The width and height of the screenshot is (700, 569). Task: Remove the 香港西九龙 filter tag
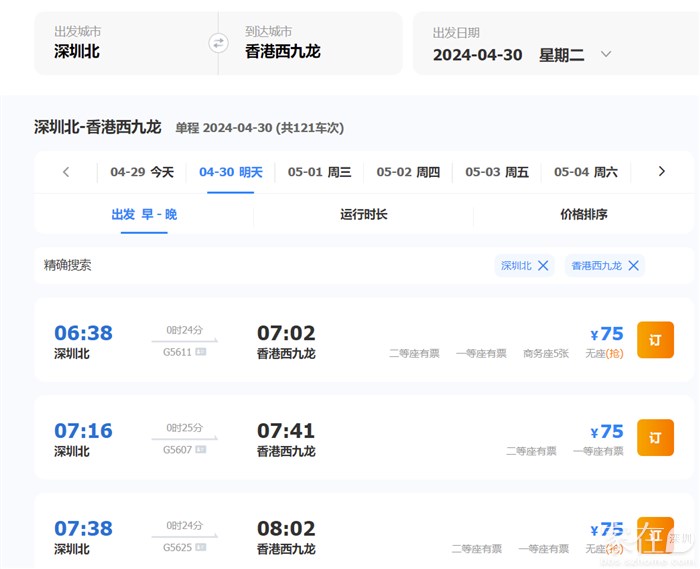[633, 265]
